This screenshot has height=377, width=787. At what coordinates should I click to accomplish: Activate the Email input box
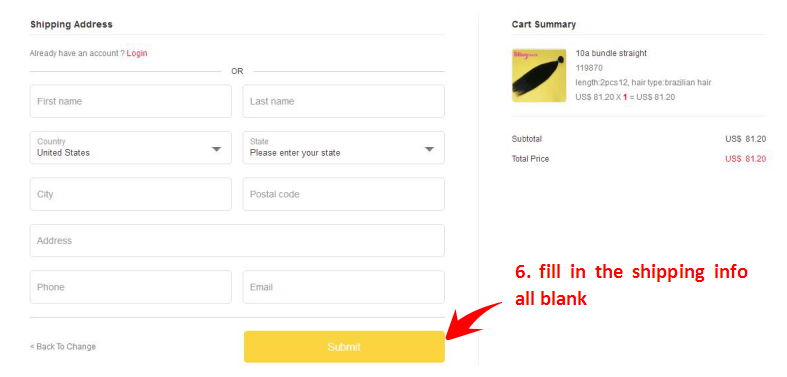(343, 287)
